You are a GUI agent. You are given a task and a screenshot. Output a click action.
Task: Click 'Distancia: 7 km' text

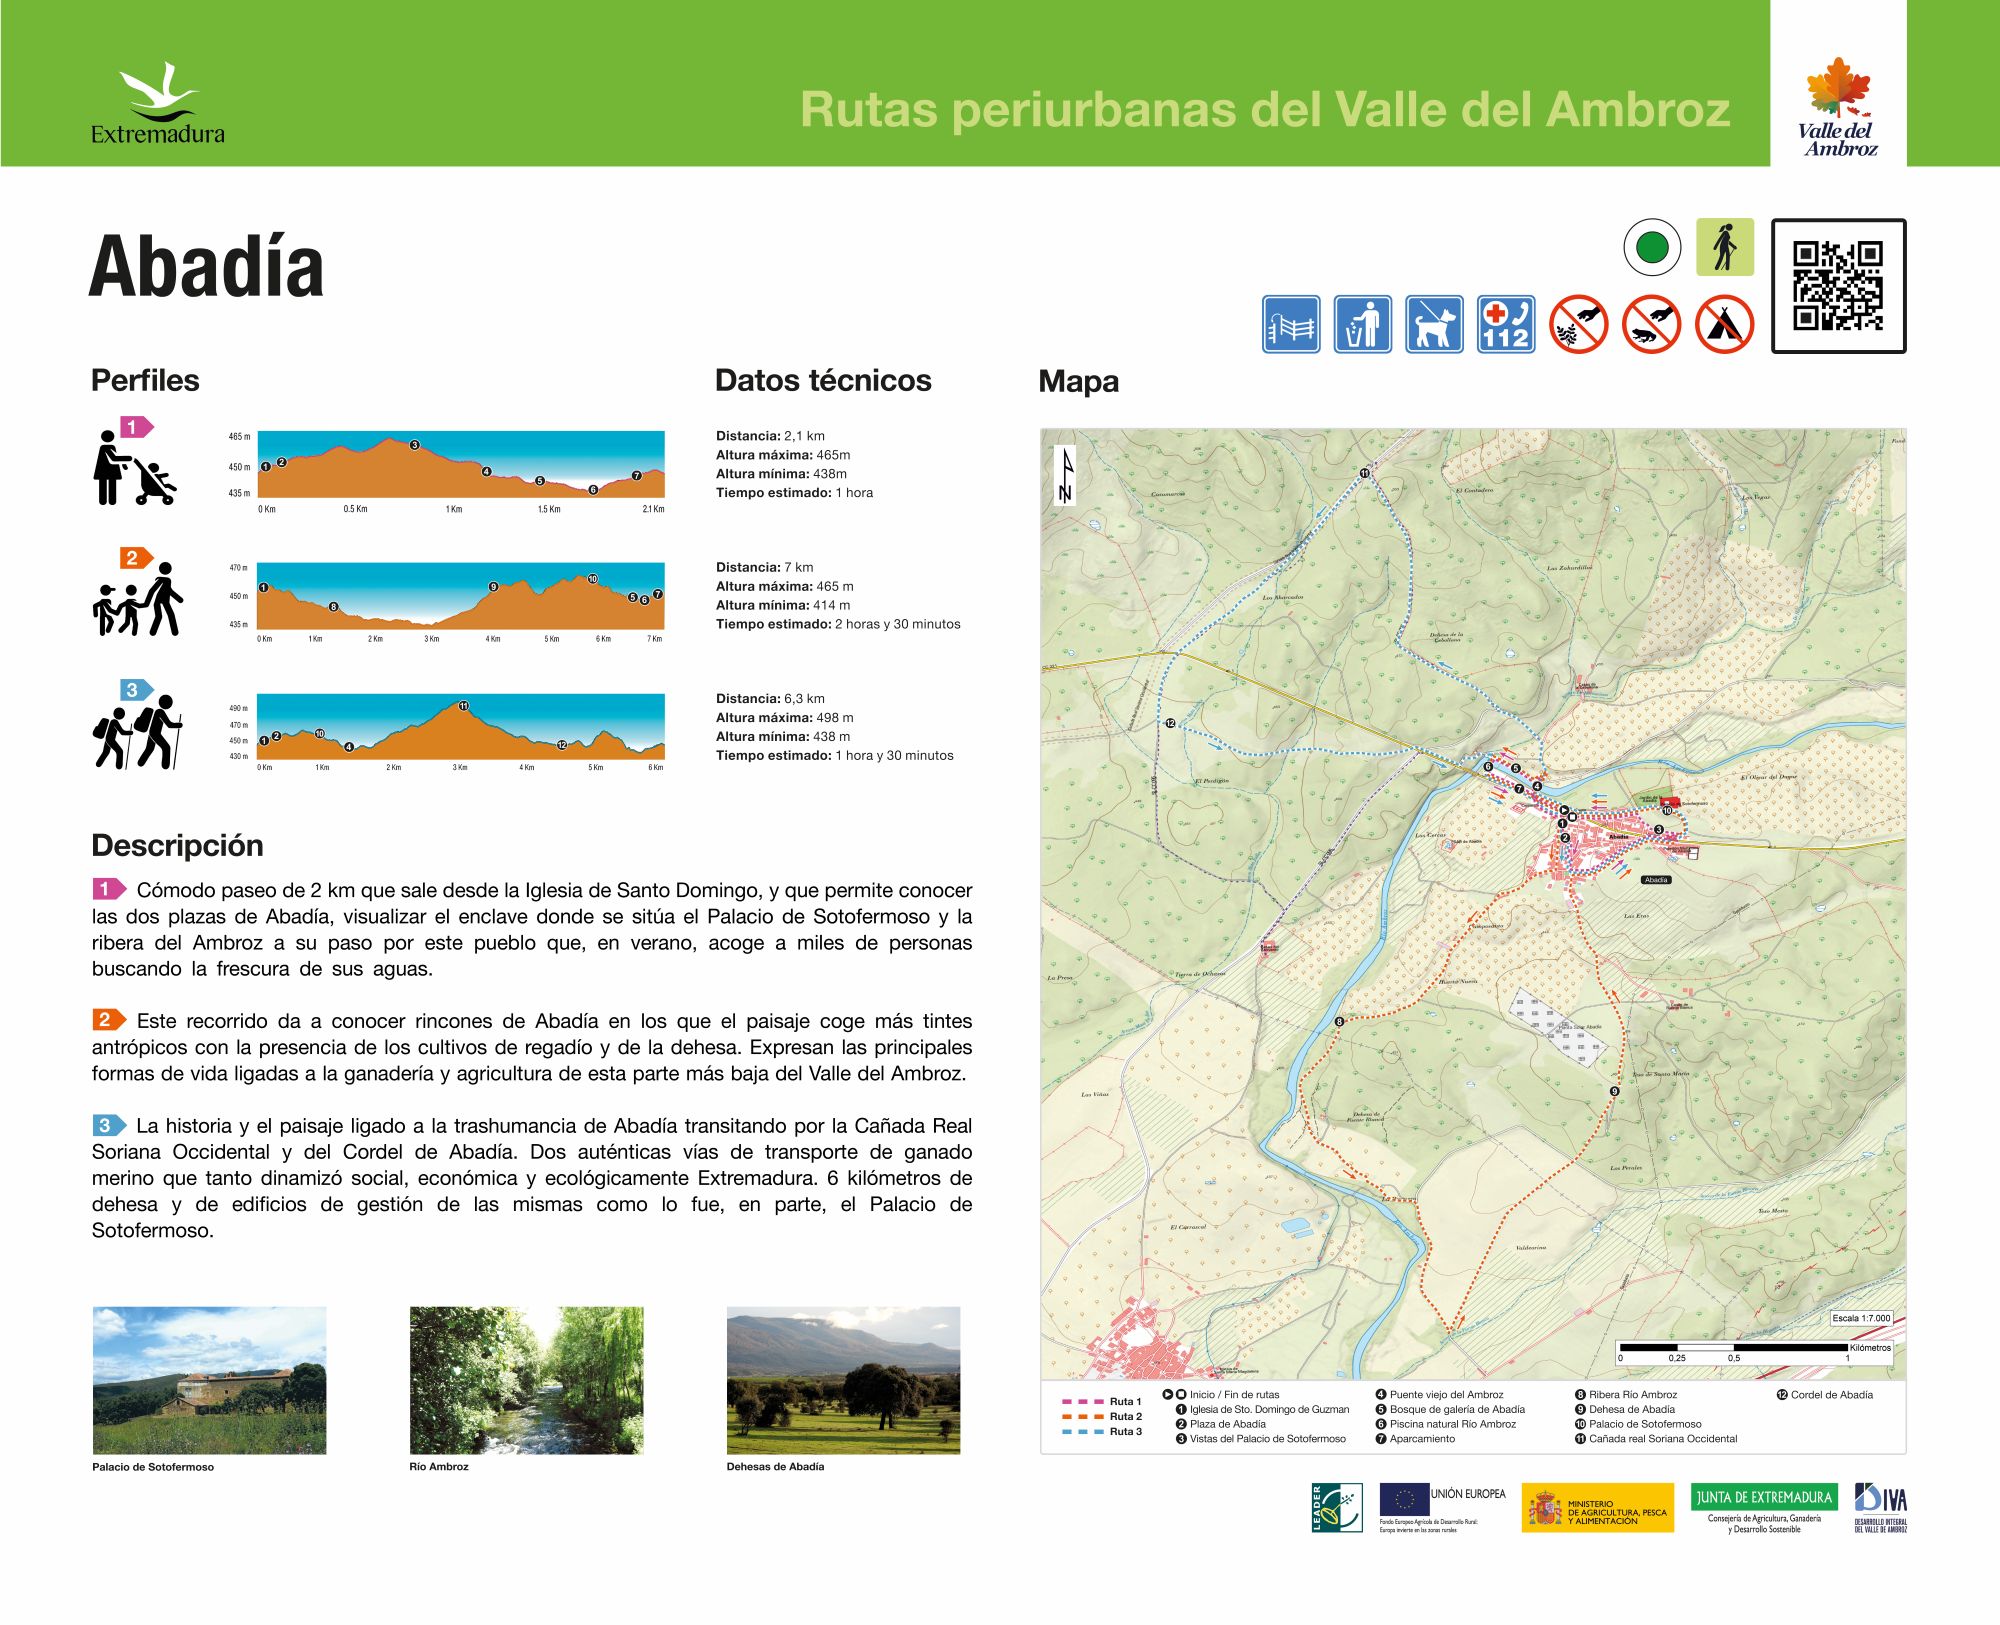point(764,567)
